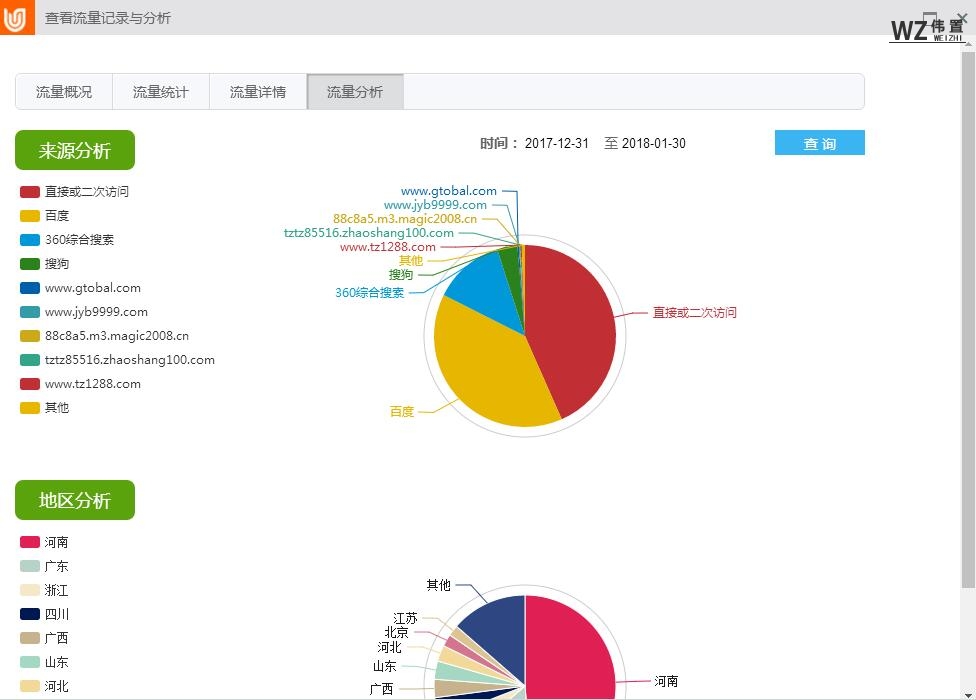Open the 流量统计 tab

click(x=161, y=92)
